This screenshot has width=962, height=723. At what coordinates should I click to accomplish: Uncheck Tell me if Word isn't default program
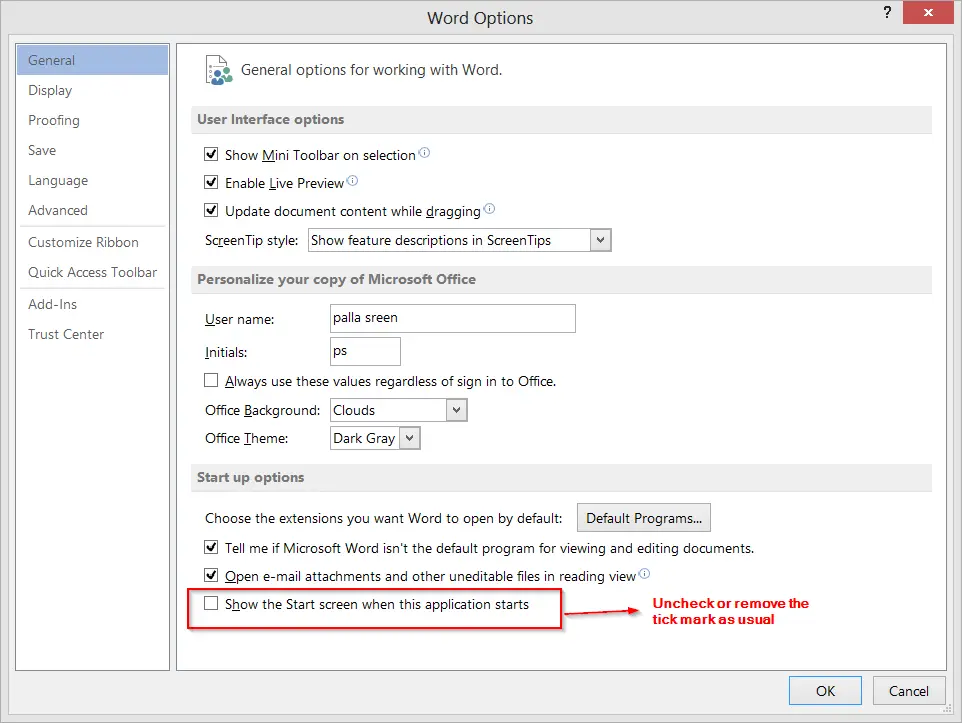pyautogui.click(x=211, y=547)
